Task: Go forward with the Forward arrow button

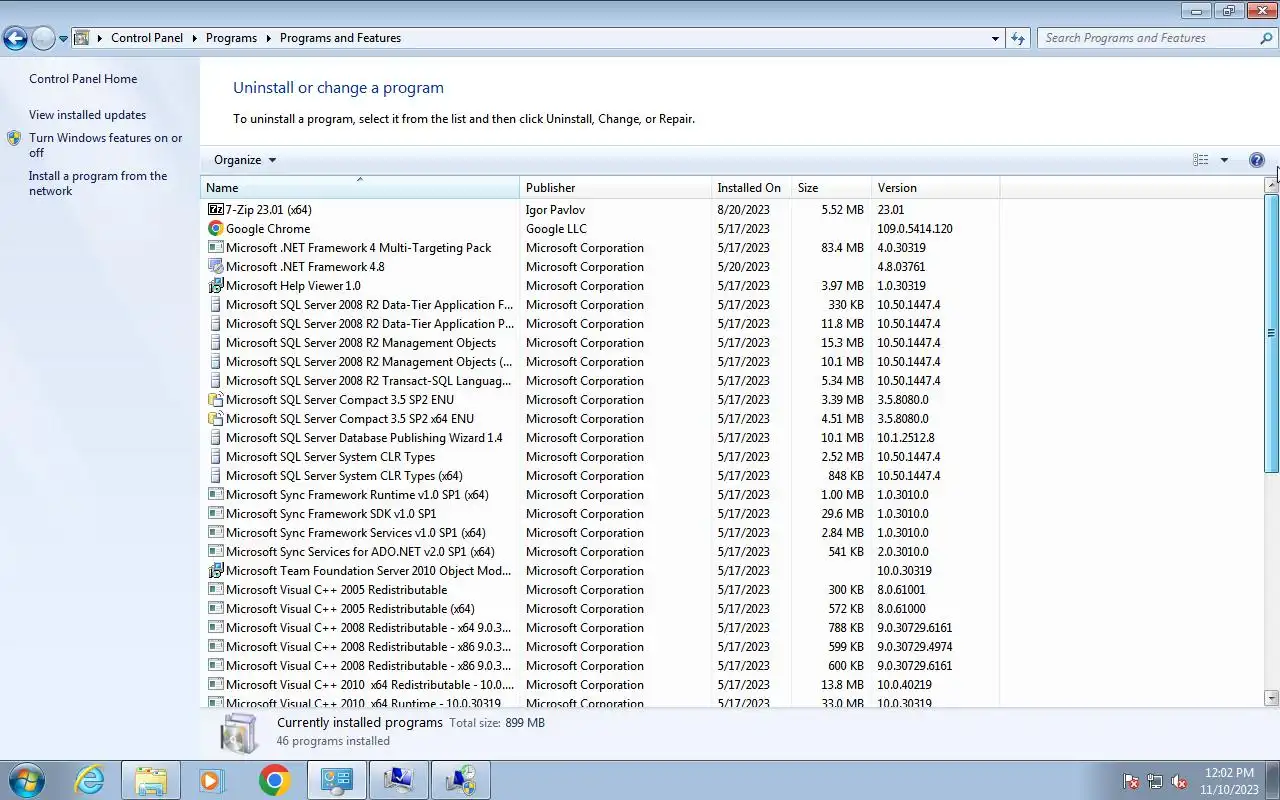Action: click(43, 39)
